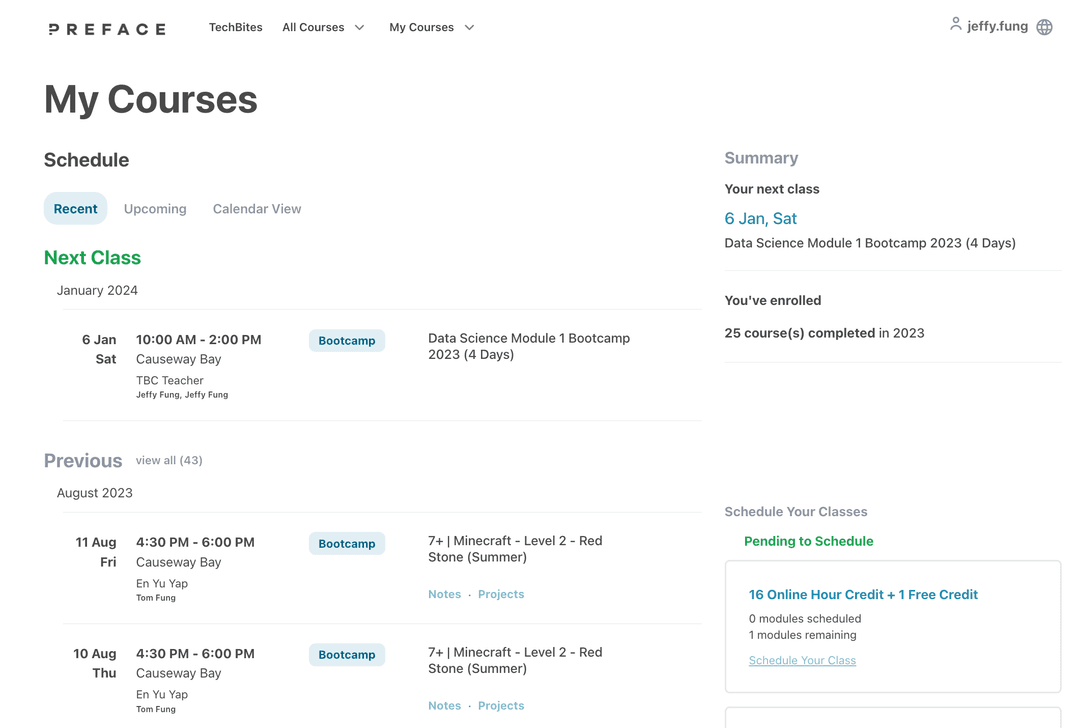1080x728 pixels.
Task: Click the PREFACE logo
Action: (107, 29)
